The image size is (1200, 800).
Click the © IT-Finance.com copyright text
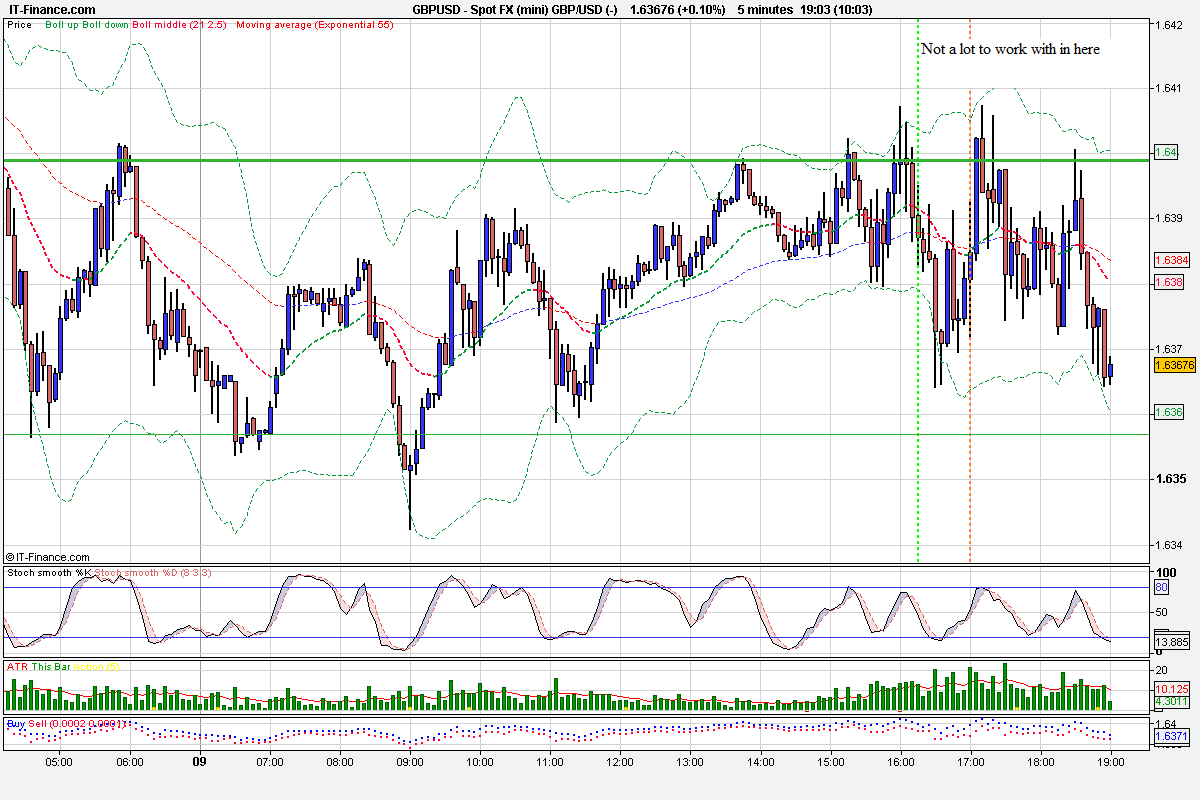(x=48, y=557)
